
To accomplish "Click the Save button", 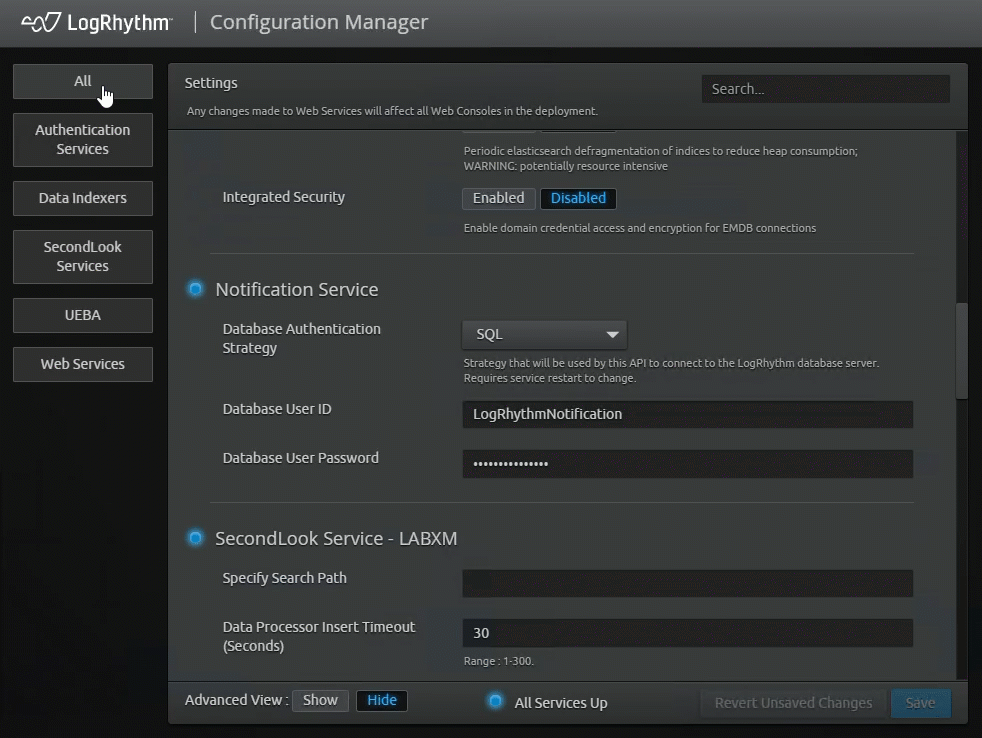I will [x=920, y=703].
